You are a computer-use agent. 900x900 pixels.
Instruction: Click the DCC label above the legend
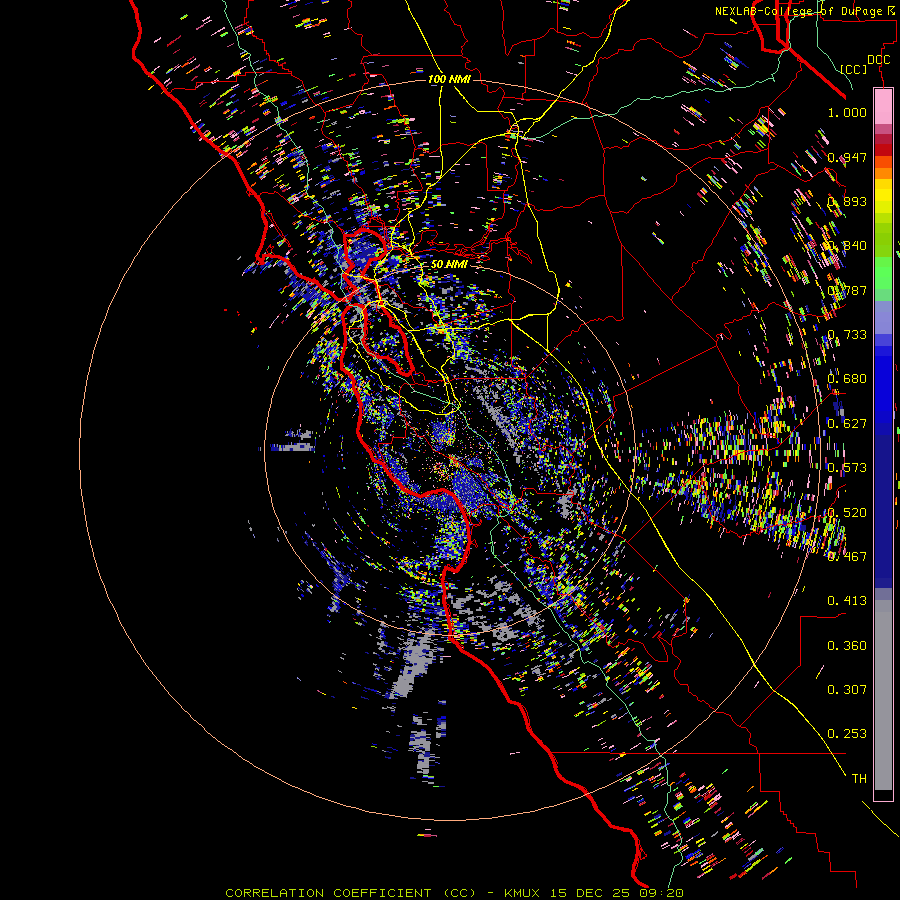coord(878,60)
